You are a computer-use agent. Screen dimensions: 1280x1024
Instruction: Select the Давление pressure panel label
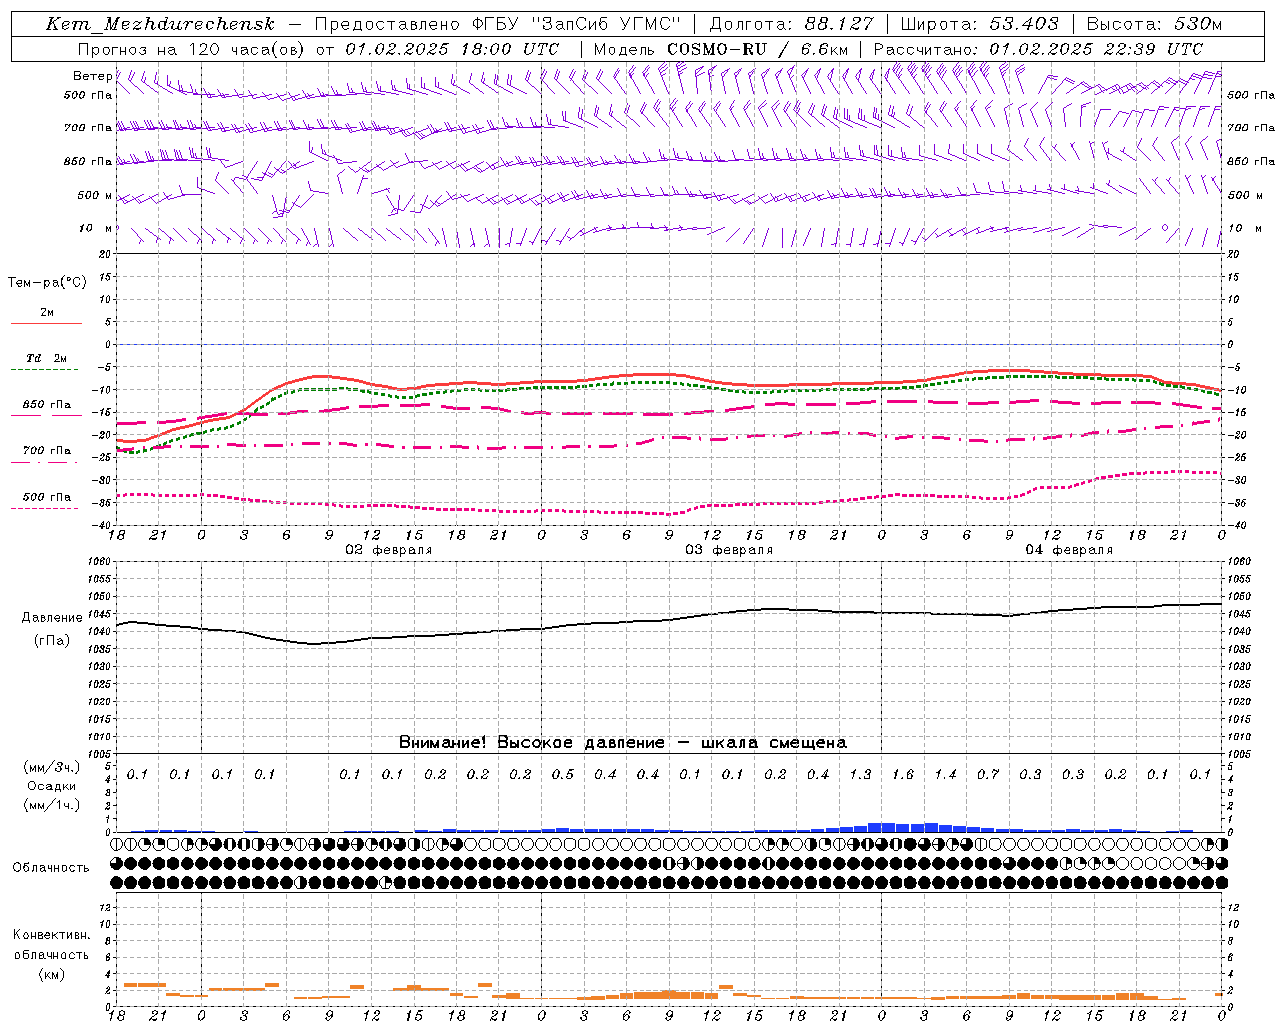point(52,618)
